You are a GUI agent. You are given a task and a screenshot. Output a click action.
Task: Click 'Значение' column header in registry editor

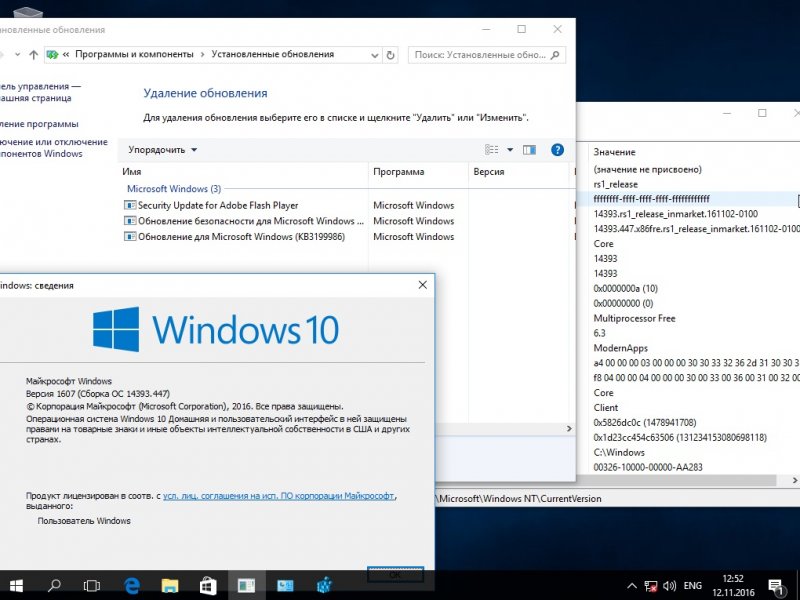614,152
